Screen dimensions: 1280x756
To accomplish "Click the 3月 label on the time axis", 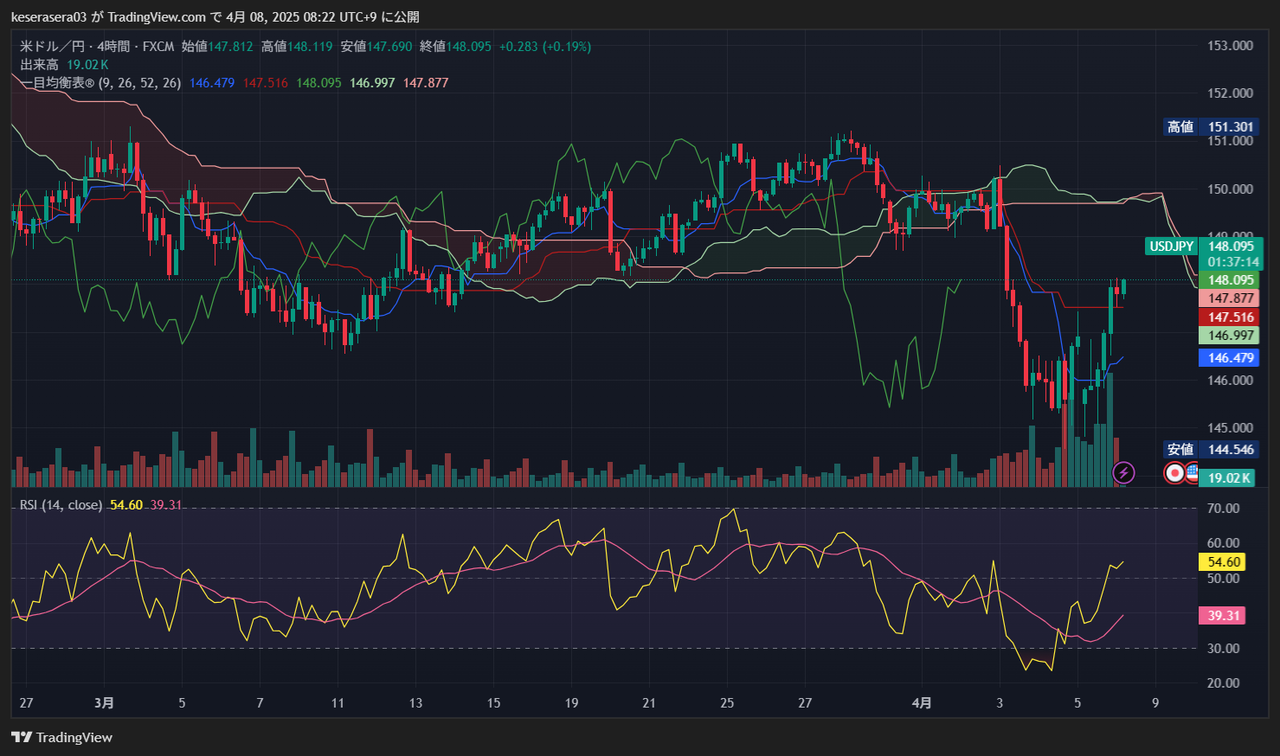I will [103, 703].
